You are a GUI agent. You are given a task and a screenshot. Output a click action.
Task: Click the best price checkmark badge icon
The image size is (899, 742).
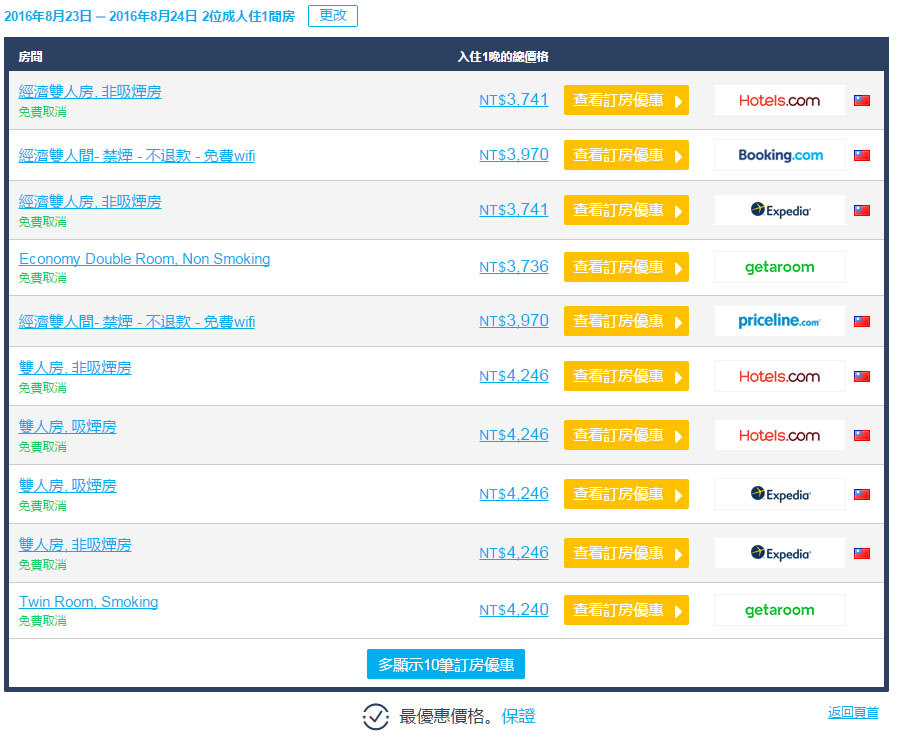pos(375,716)
